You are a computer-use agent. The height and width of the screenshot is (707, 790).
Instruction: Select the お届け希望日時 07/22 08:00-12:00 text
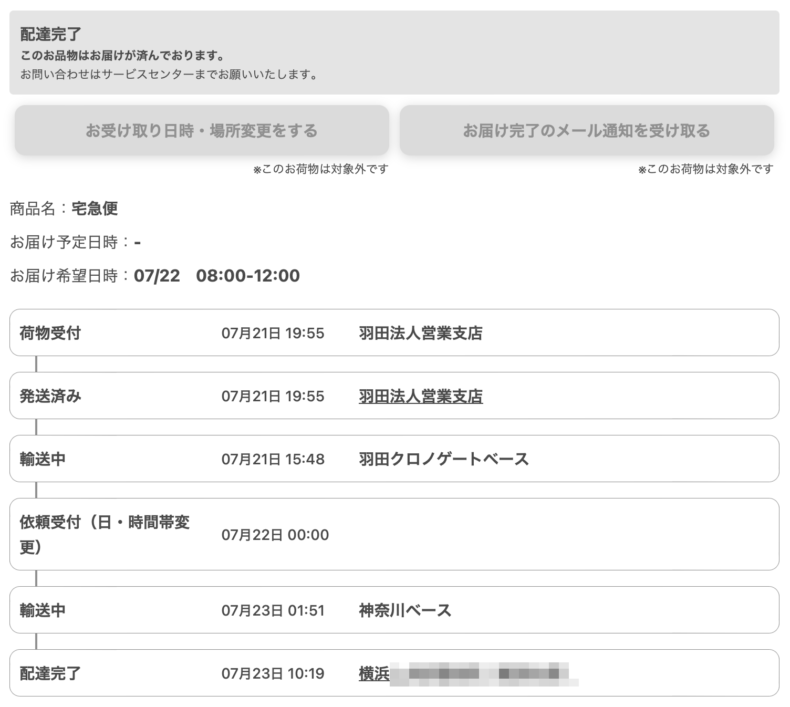pos(155,275)
